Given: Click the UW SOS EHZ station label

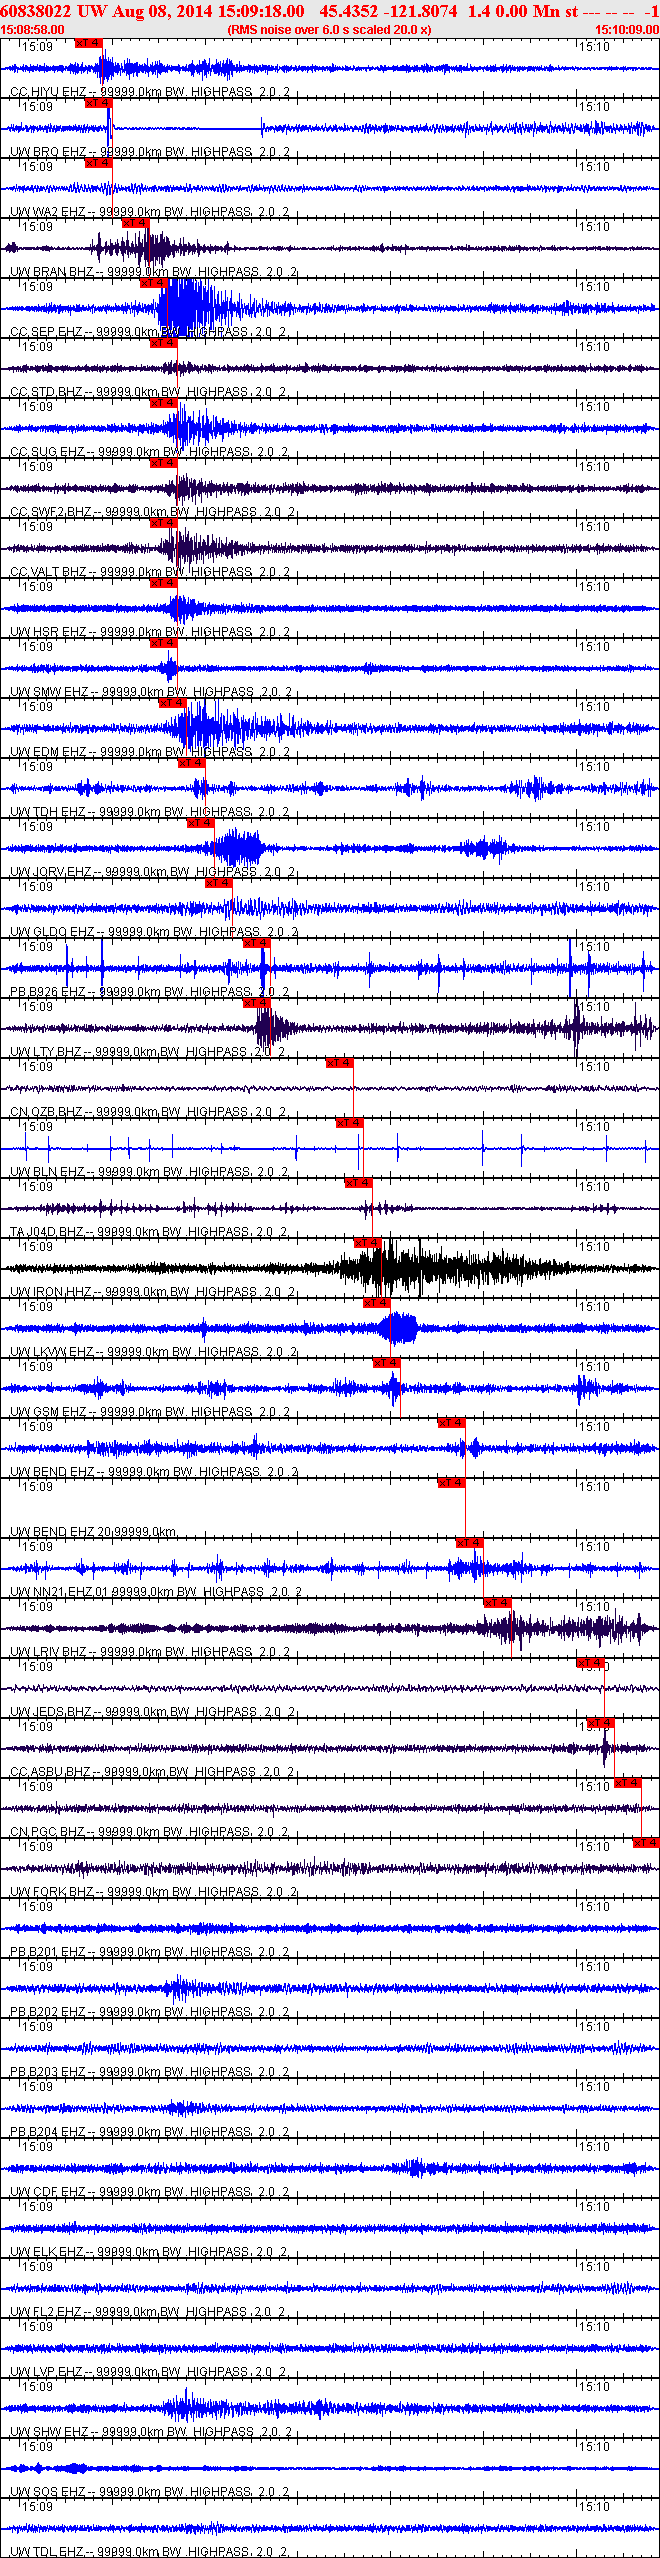Looking at the screenshot, I should click(x=150, y=2492).
